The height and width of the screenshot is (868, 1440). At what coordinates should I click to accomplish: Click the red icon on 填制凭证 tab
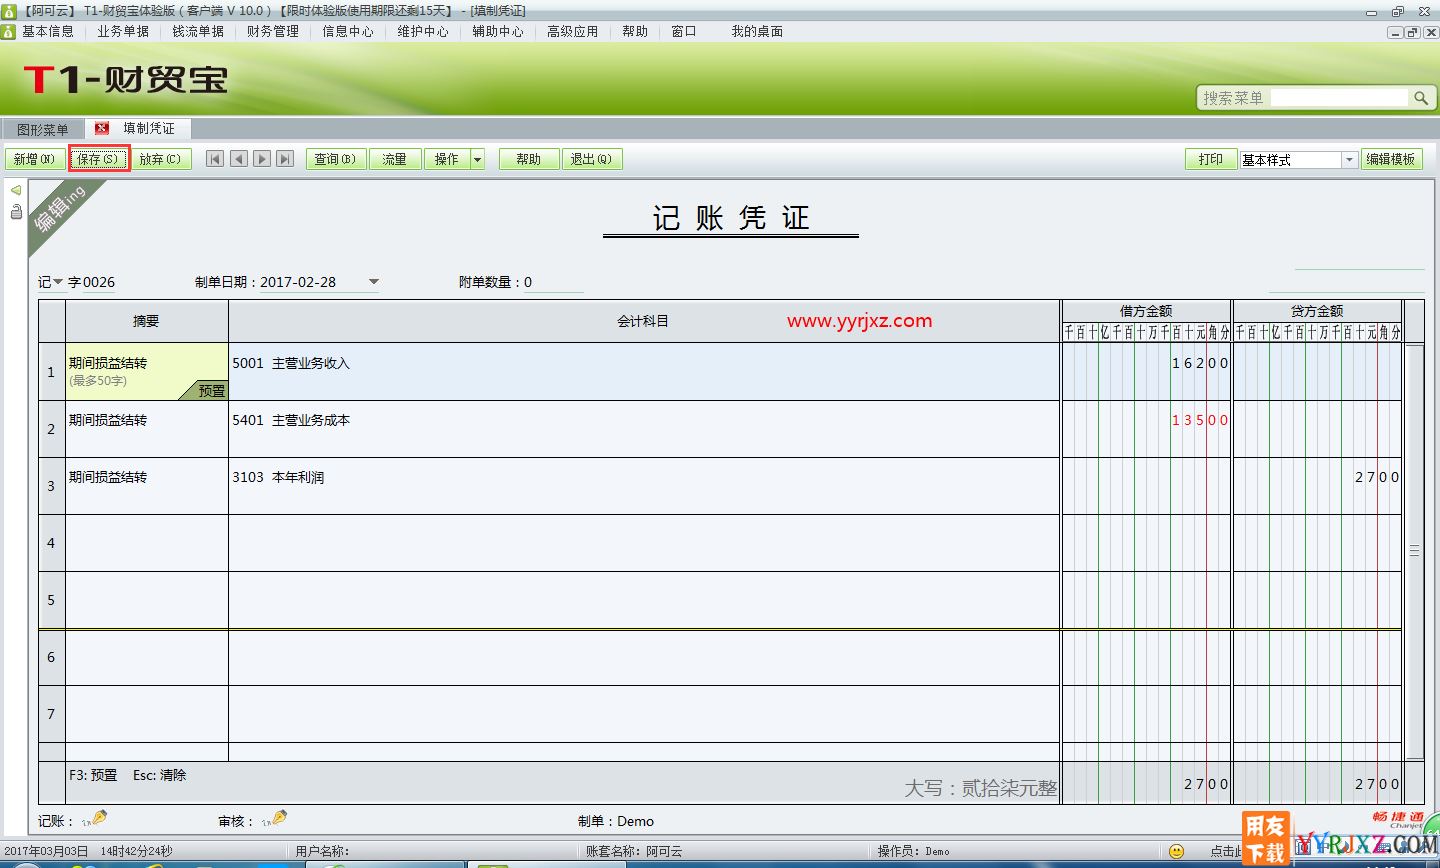pyautogui.click(x=101, y=128)
